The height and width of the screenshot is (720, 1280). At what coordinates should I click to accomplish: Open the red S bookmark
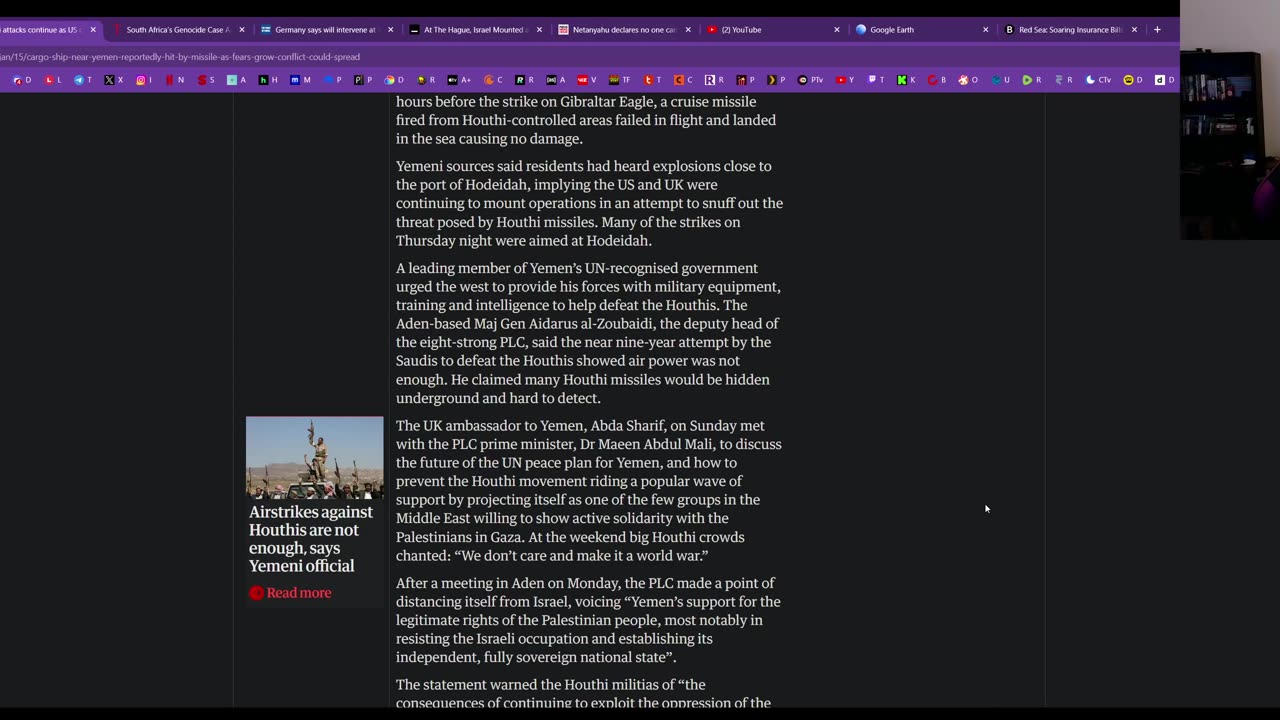206,80
